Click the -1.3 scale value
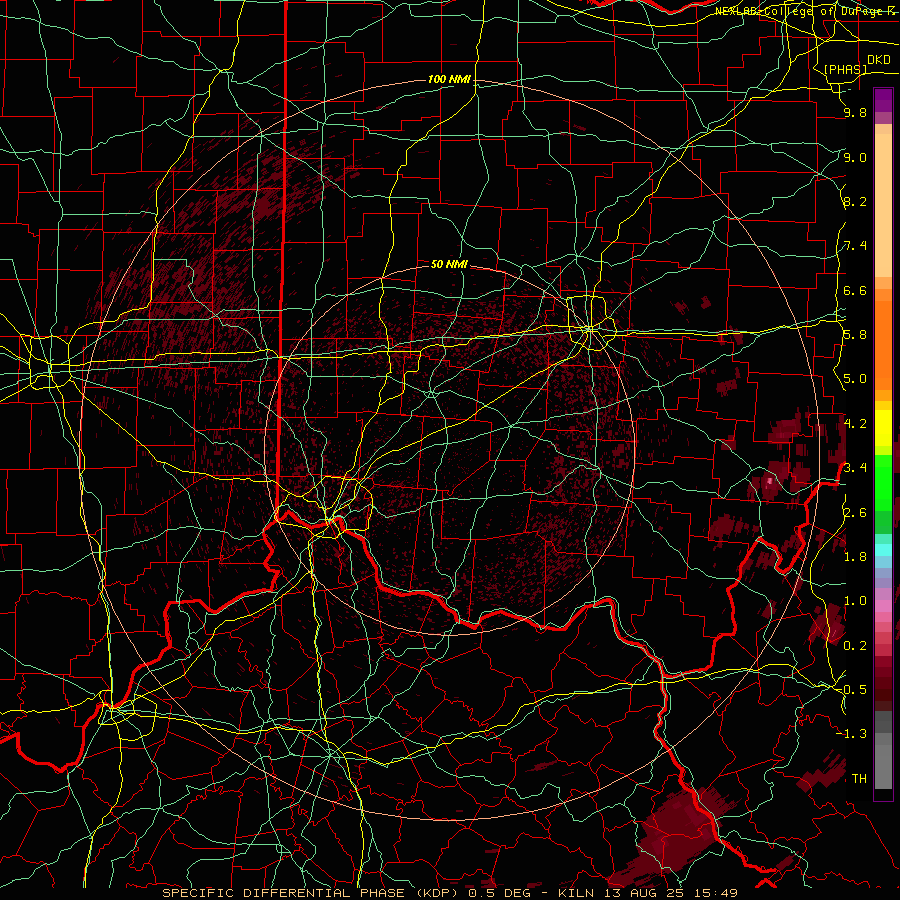900x900 pixels. [853, 734]
